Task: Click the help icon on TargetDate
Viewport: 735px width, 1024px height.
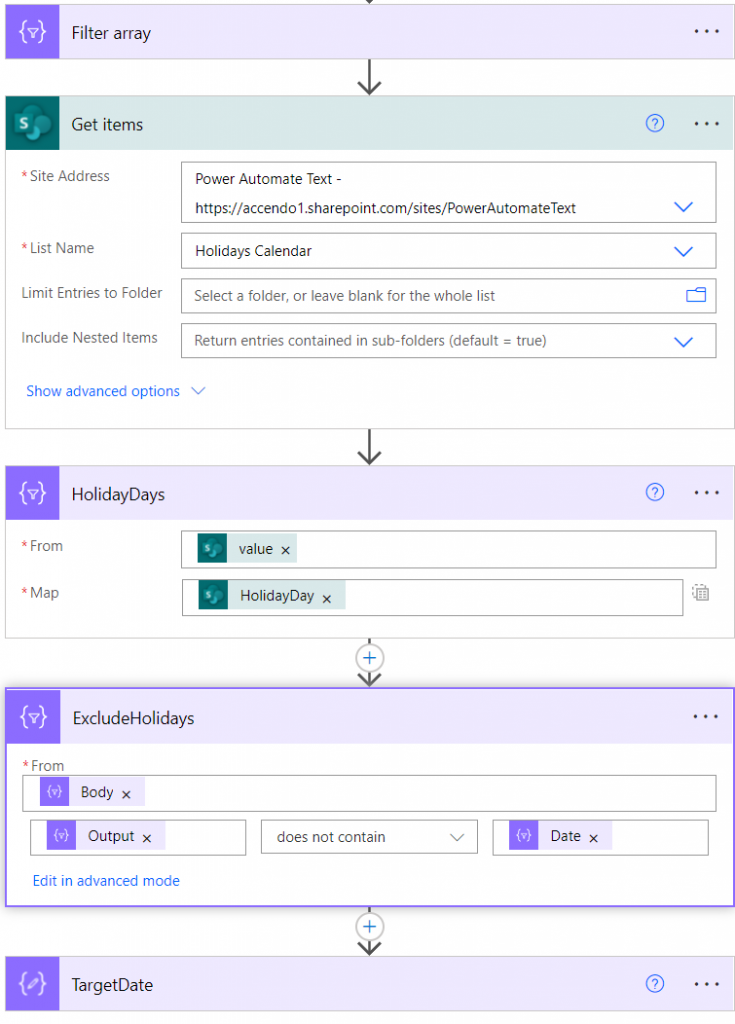Action: point(655,985)
